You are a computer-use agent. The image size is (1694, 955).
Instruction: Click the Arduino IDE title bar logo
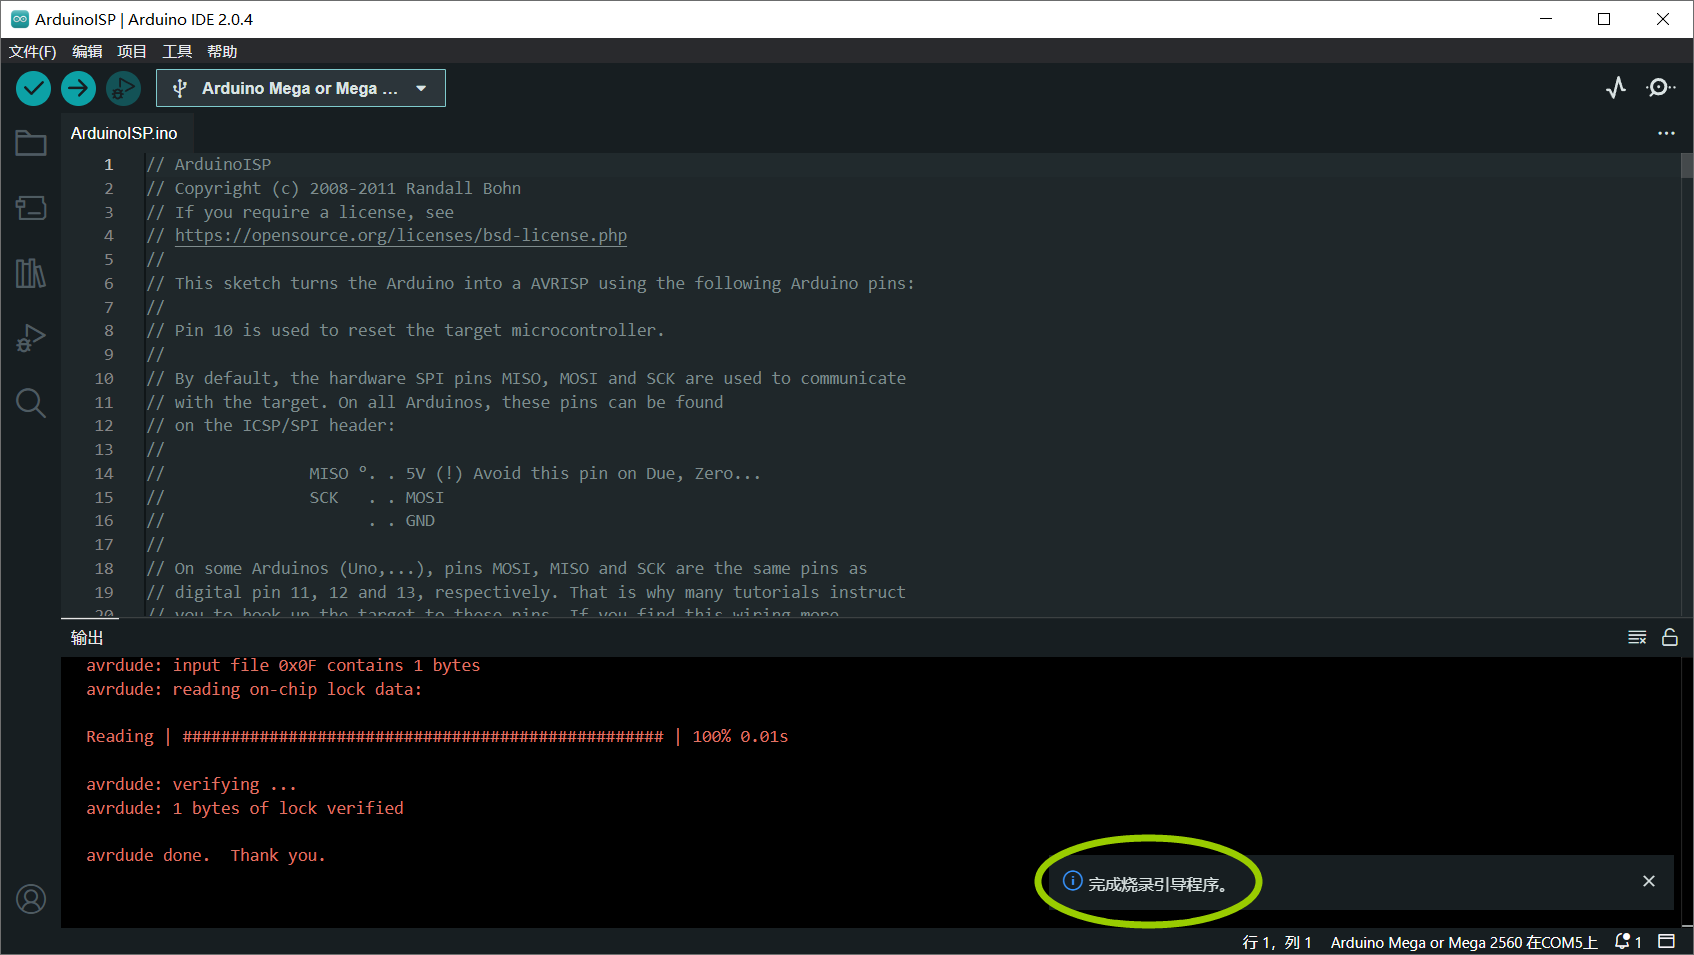(19, 19)
